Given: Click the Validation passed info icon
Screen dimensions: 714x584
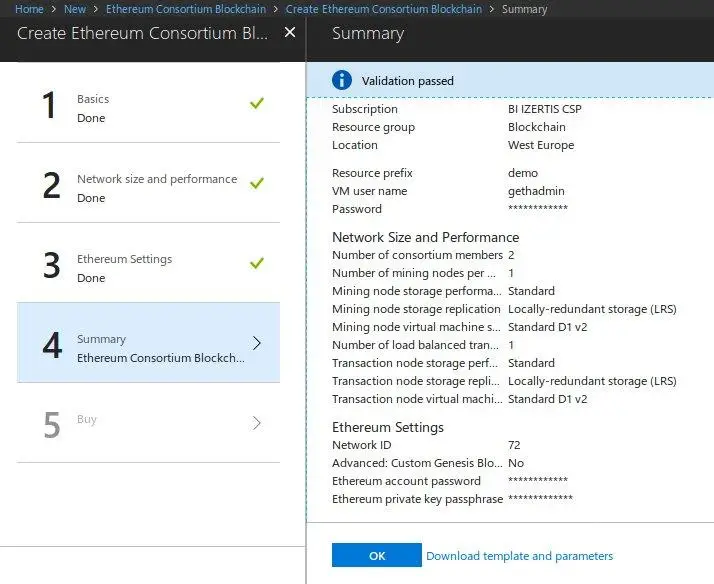Looking at the screenshot, I should pyautogui.click(x=342, y=80).
